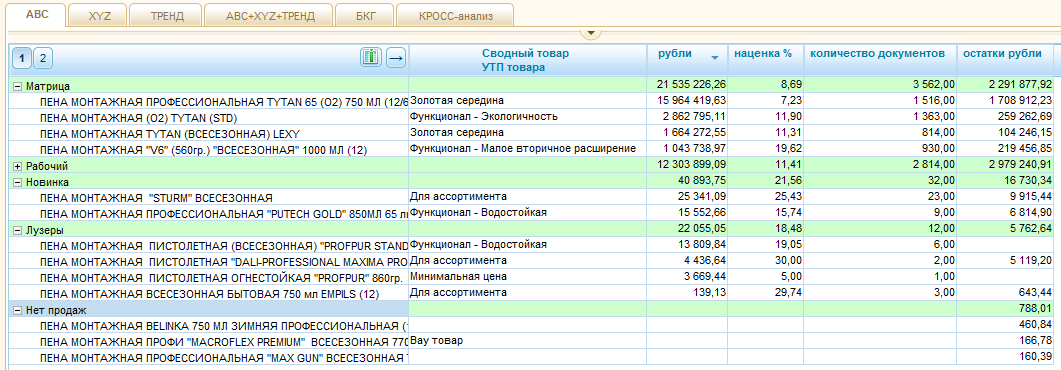Collapse the Матрица group
This screenshot has height=370, width=1061.
pos(17,86)
